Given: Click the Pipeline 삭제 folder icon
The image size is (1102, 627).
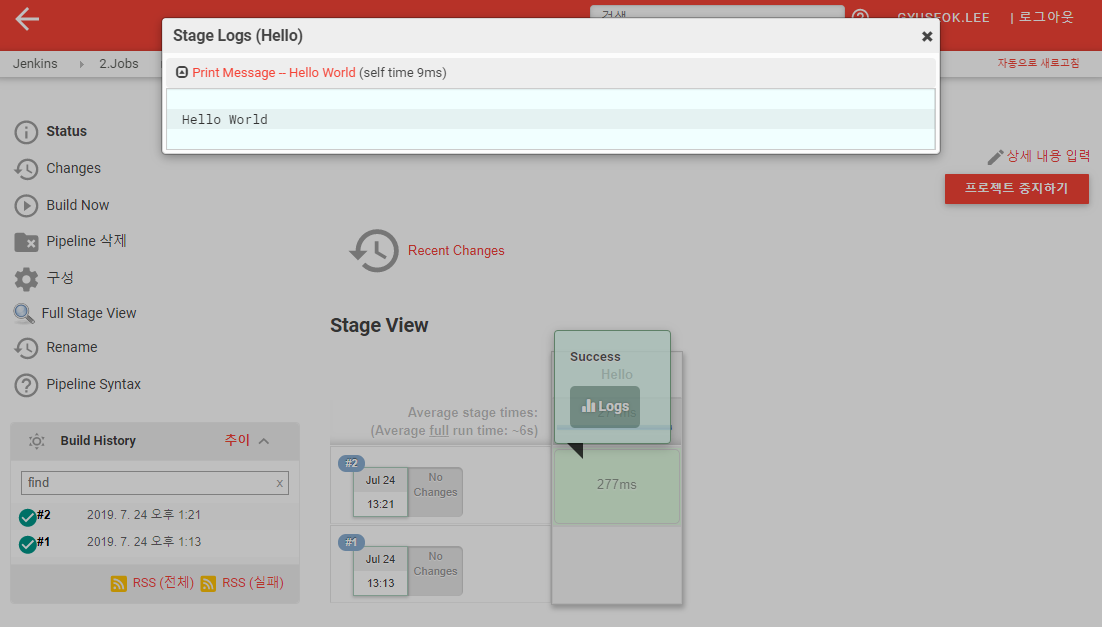Looking at the screenshot, I should point(26,242).
